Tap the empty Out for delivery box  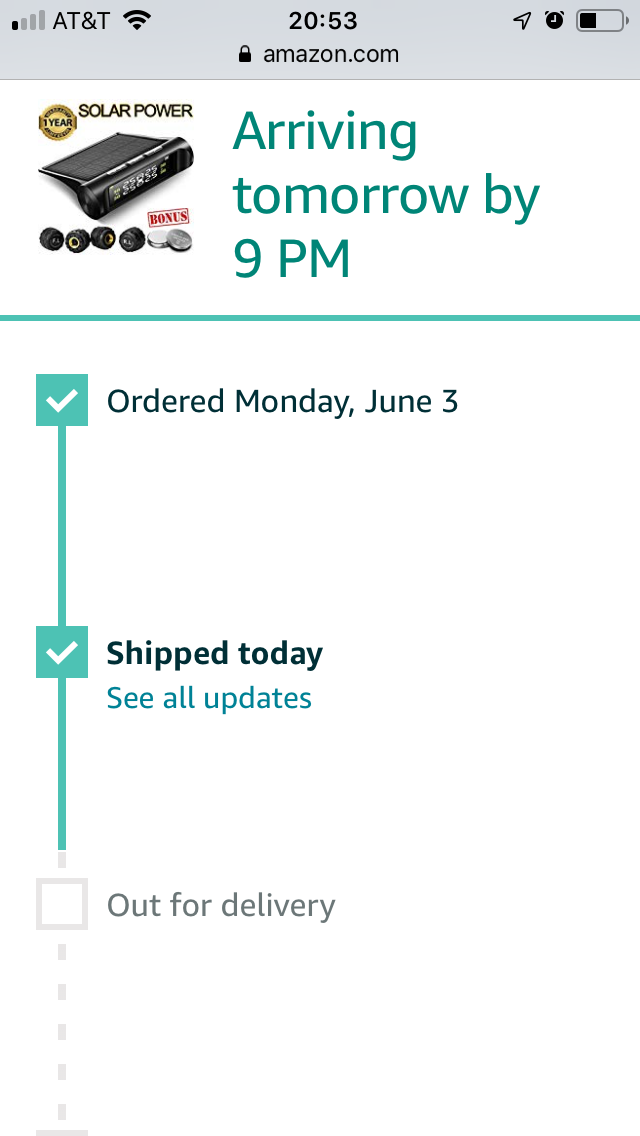(x=62, y=904)
